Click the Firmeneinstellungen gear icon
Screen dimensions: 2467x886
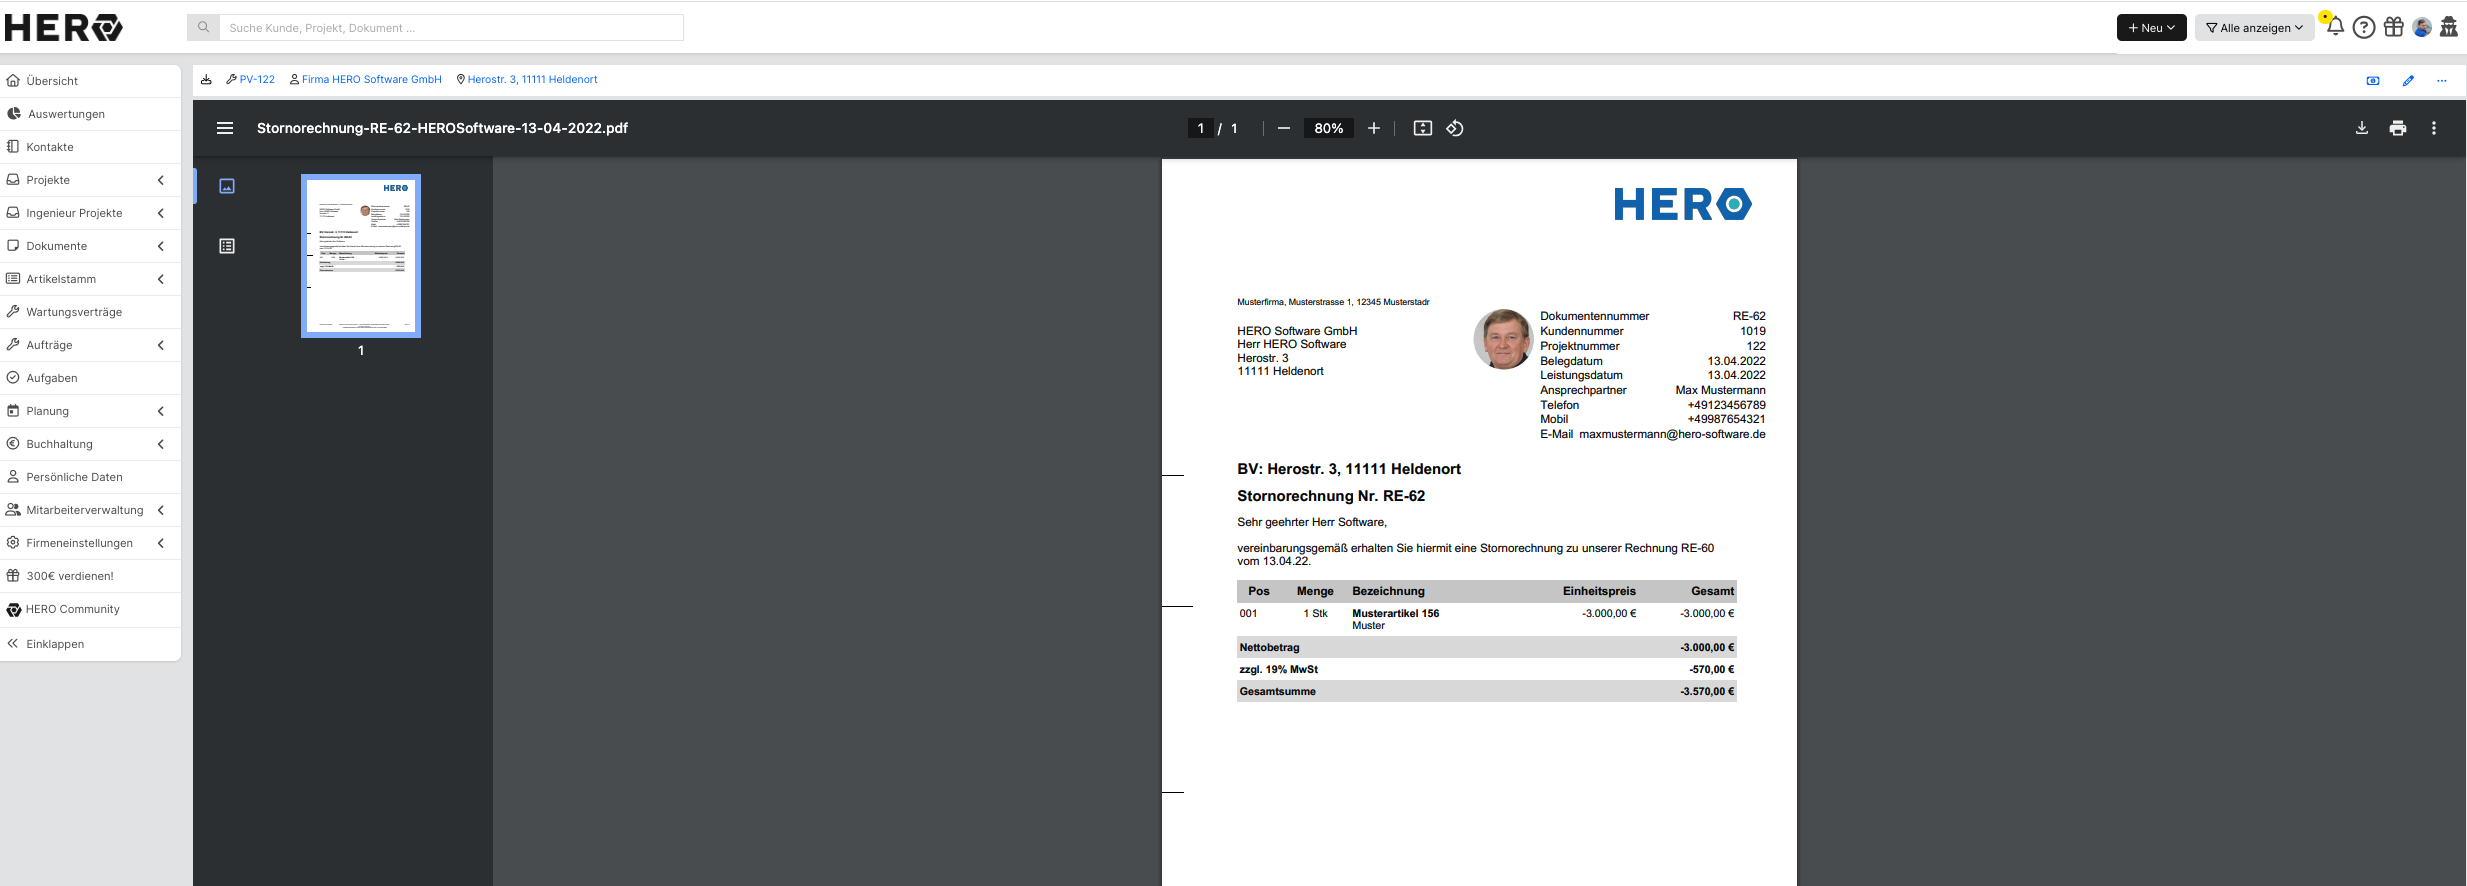tap(13, 543)
